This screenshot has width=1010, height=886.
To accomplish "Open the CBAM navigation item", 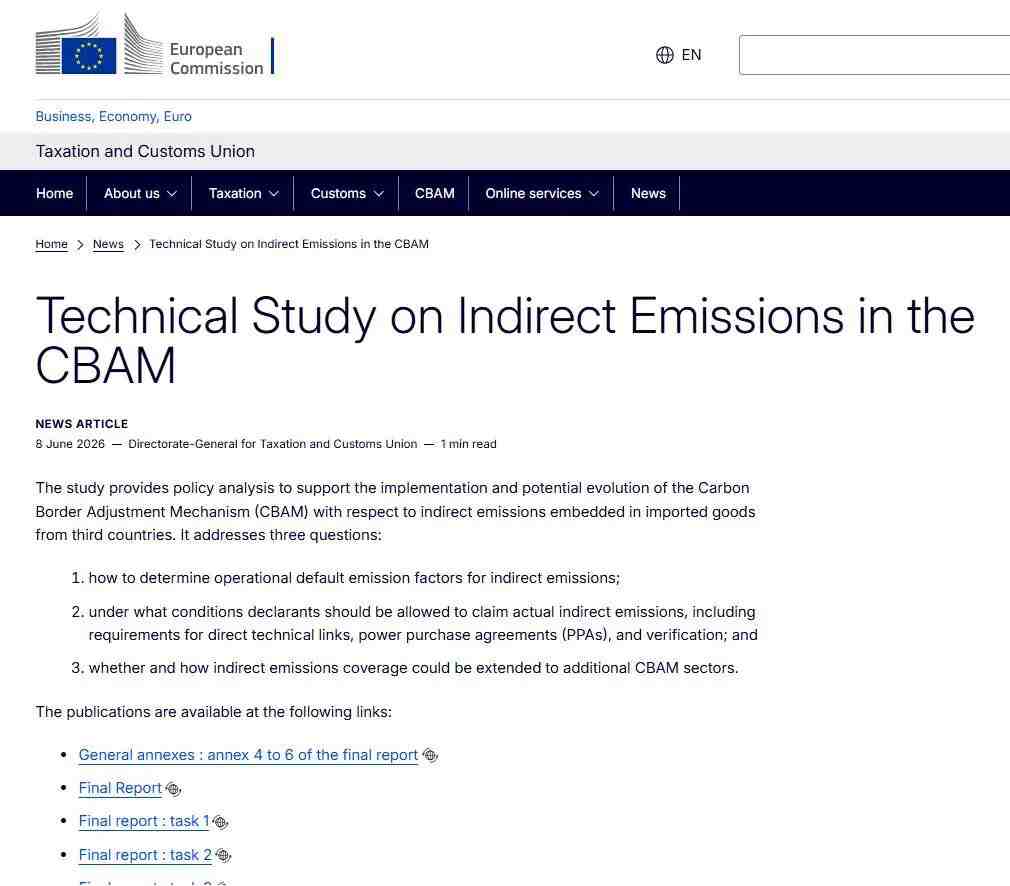I will (x=434, y=193).
